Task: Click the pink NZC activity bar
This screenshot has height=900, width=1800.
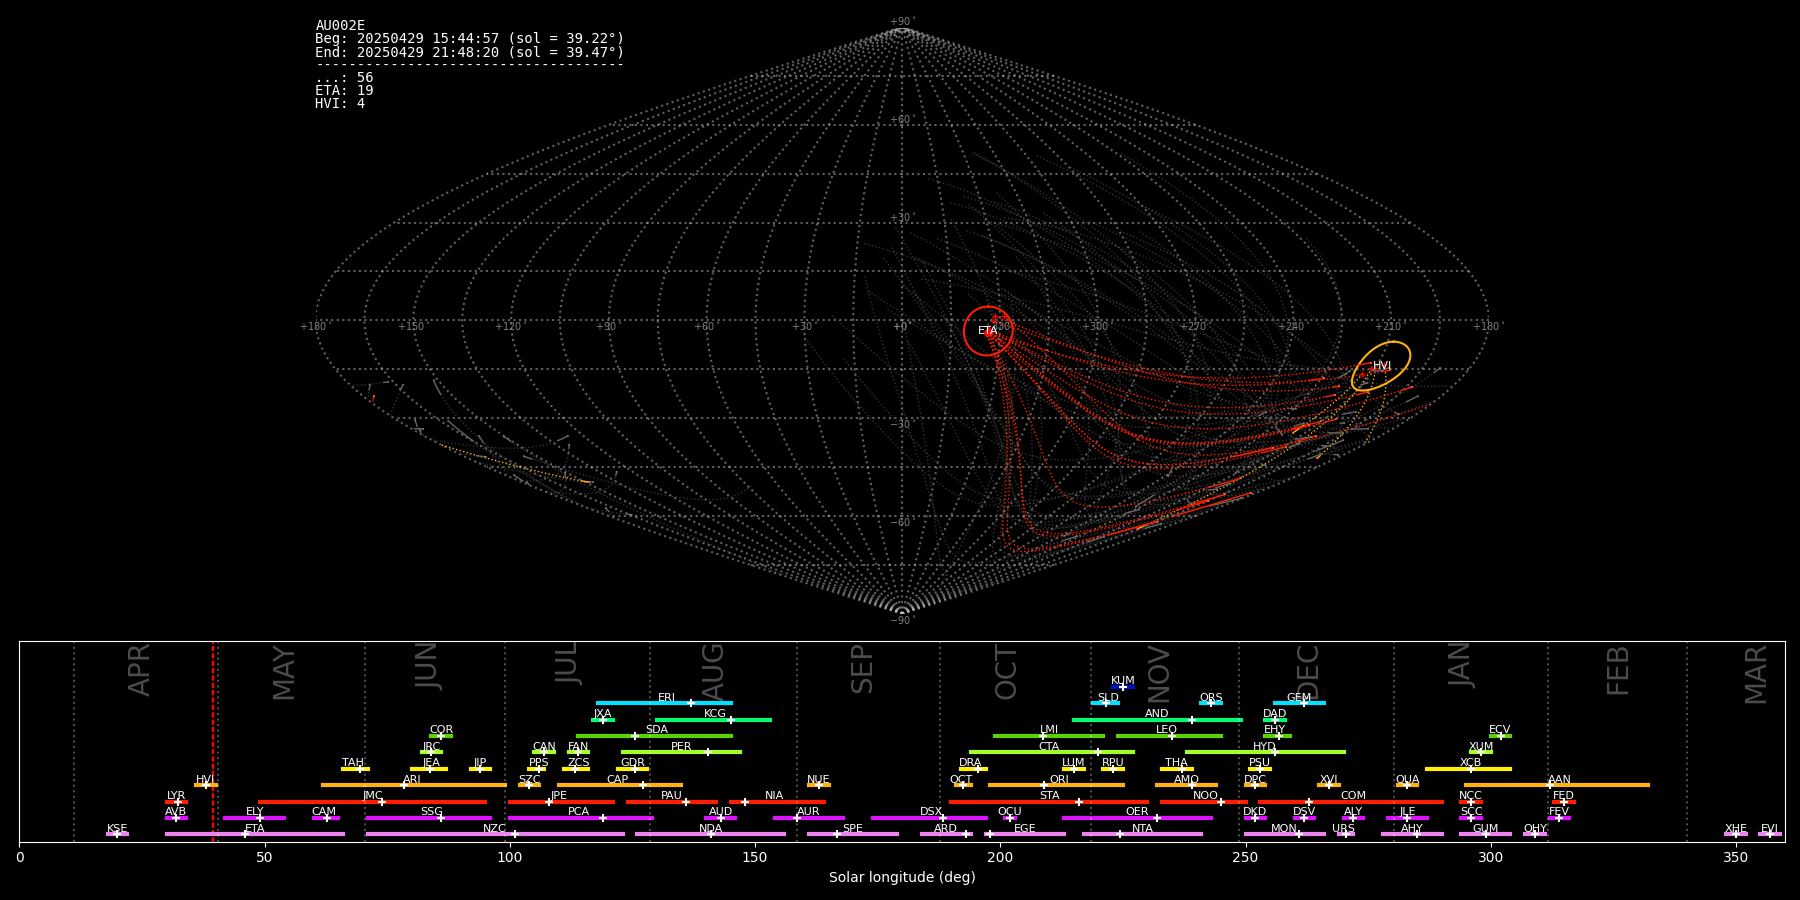Action: pyautogui.click(x=495, y=834)
